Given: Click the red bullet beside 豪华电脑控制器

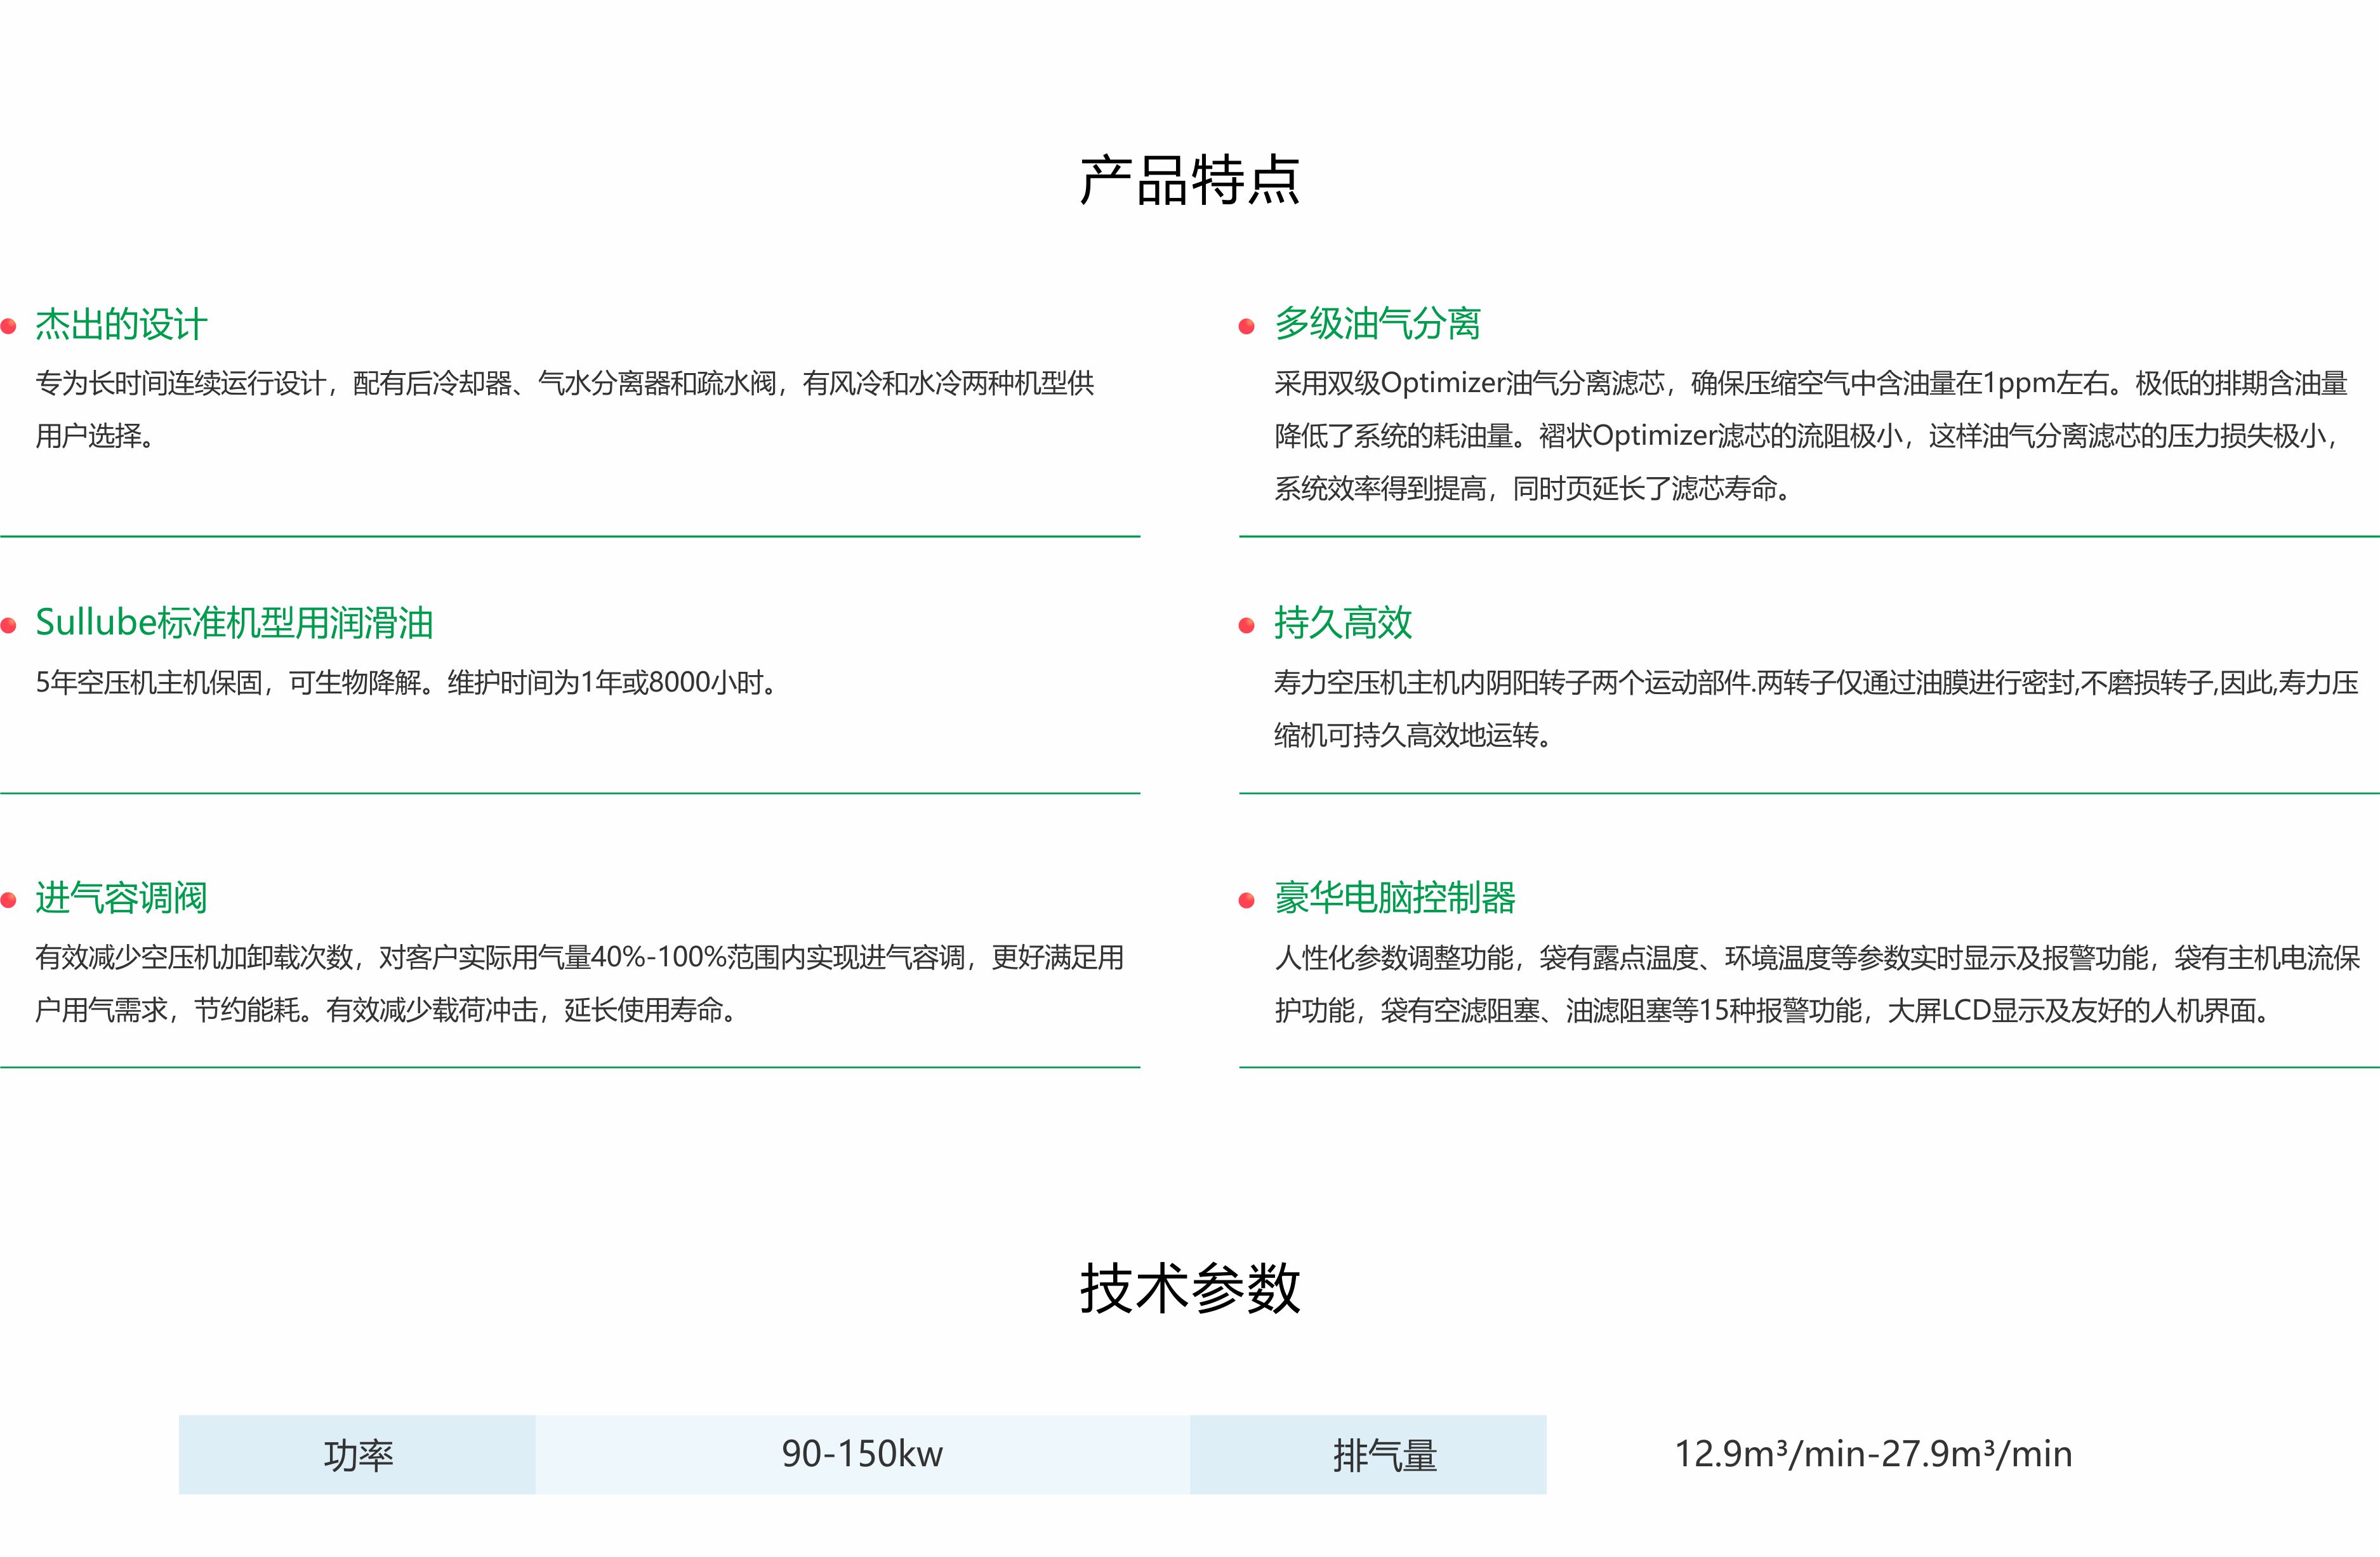Looking at the screenshot, I should pyautogui.click(x=1246, y=900).
